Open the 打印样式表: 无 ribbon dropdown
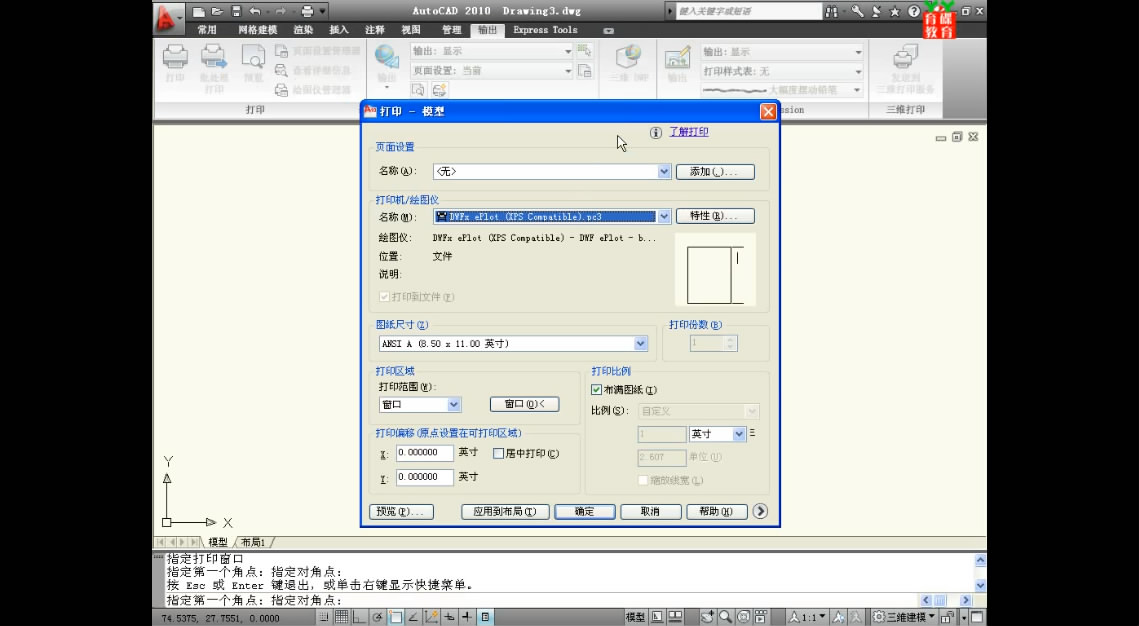 point(782,71)
